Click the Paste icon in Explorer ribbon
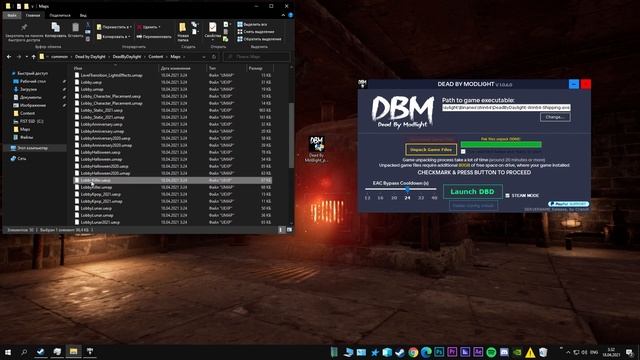 [x=76, y=27]
